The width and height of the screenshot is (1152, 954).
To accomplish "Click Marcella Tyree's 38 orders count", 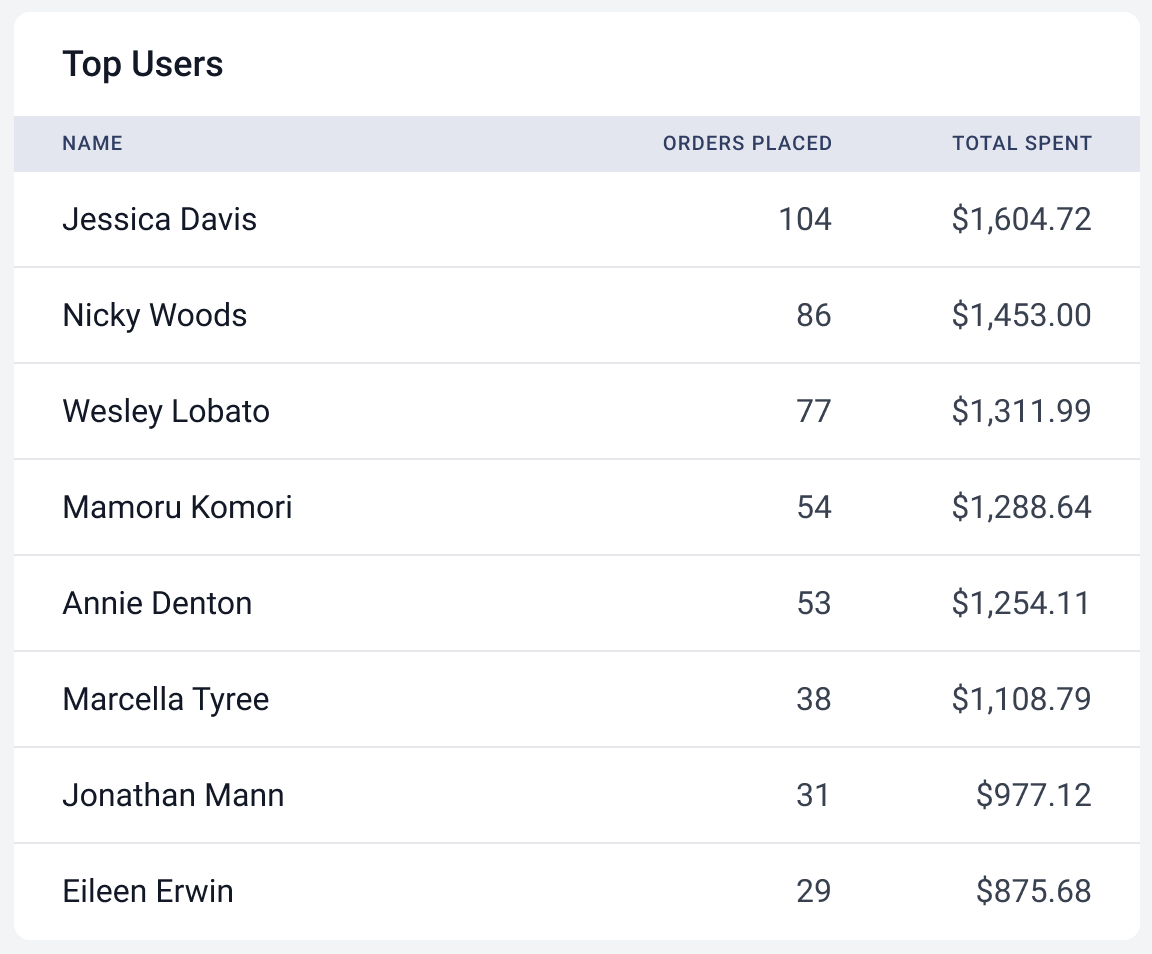I will 814,699.
